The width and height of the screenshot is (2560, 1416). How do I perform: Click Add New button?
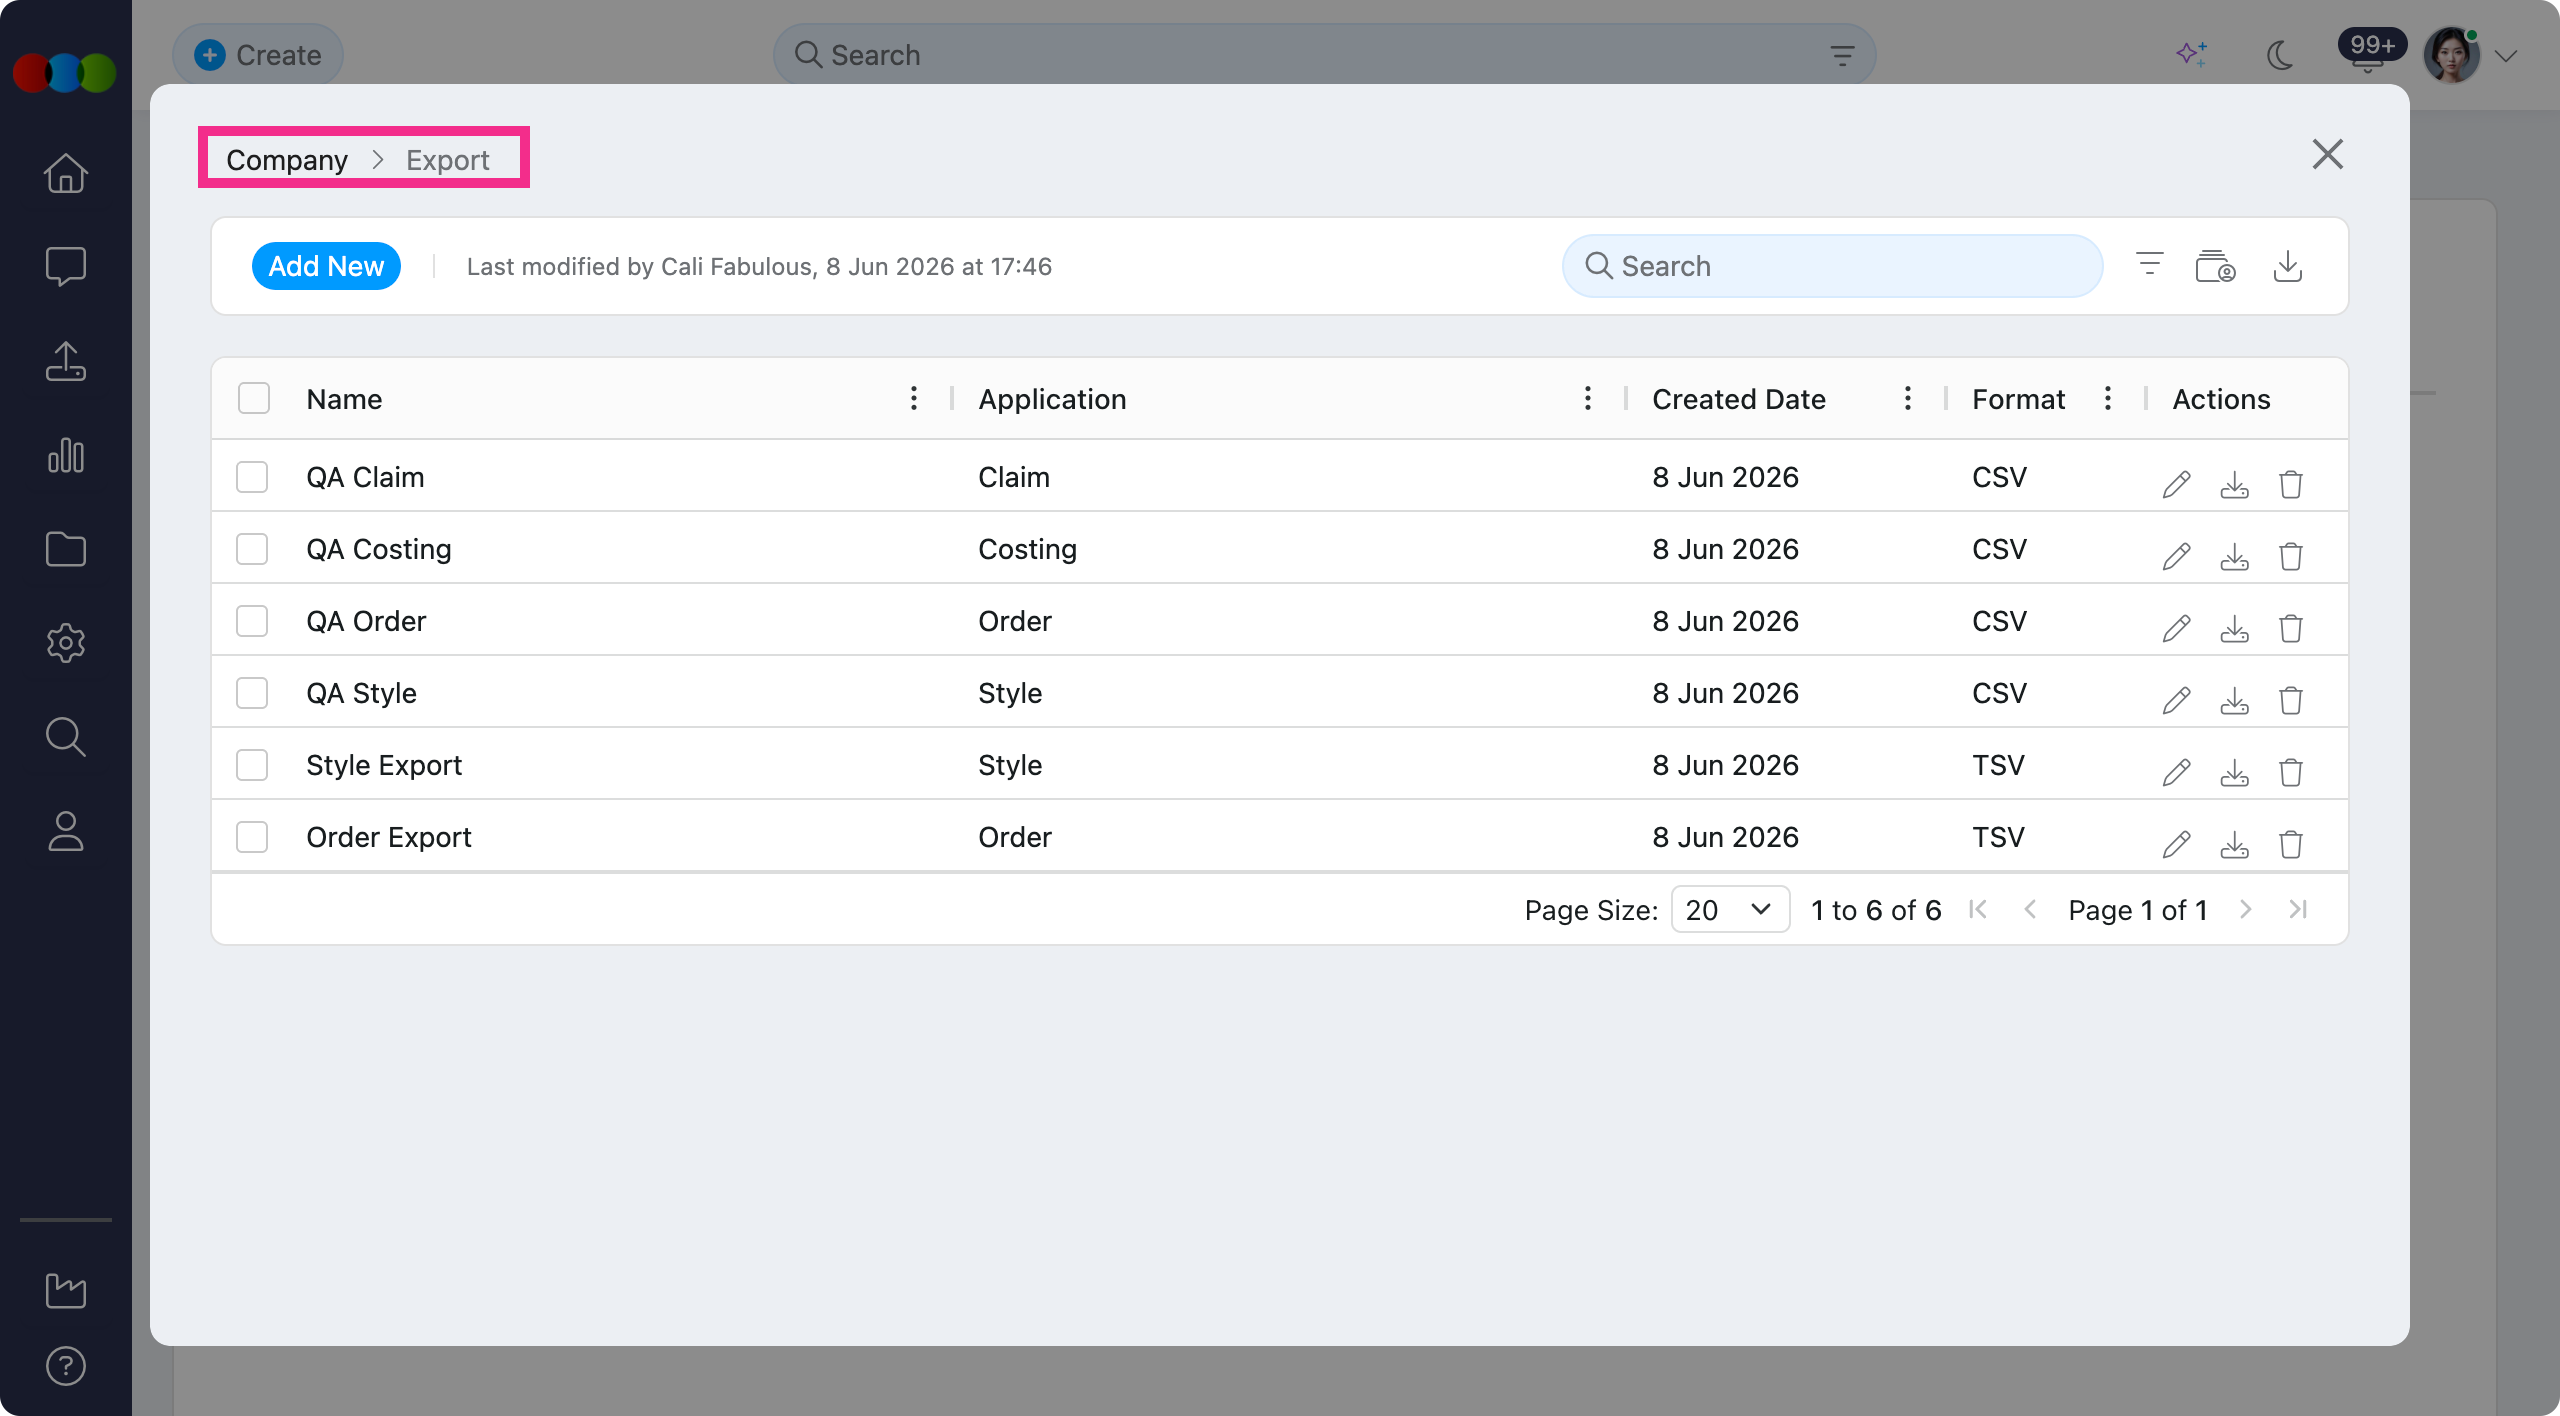326,266
